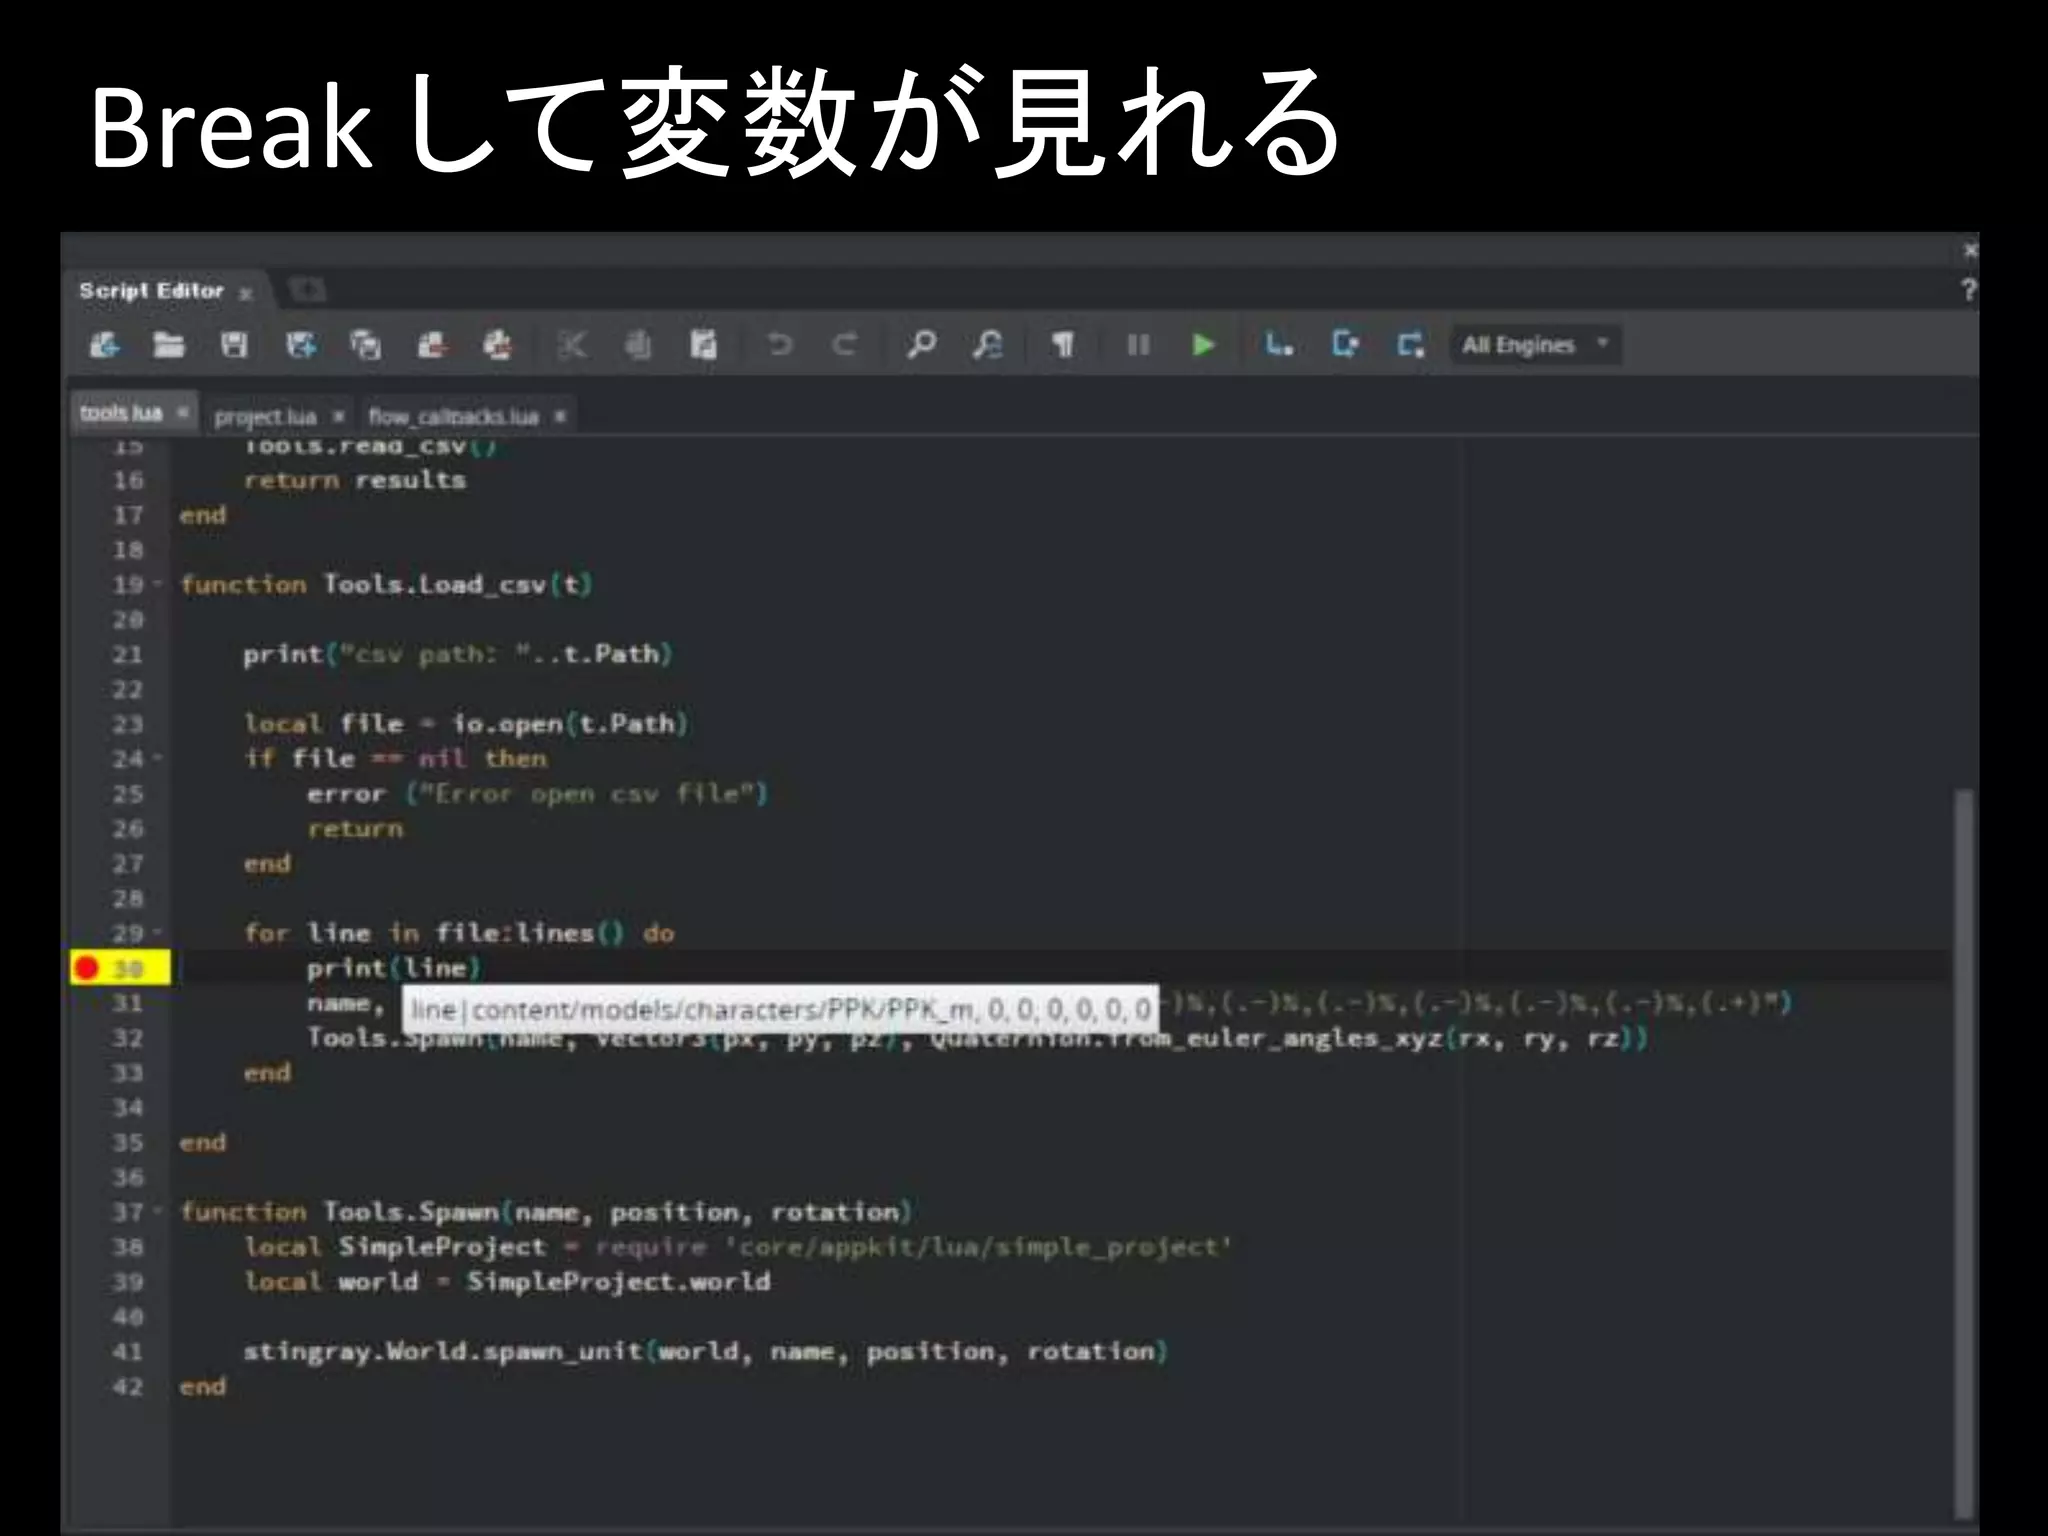Viewport: 2048px width, 1536px height.
Task: Close the project.lua tab
Action: [339, 415]
